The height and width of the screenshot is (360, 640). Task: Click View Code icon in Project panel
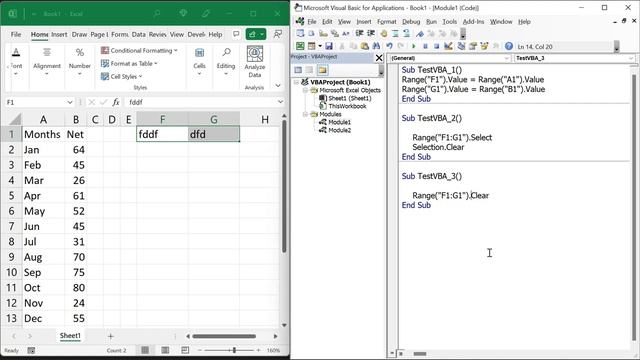298,70
